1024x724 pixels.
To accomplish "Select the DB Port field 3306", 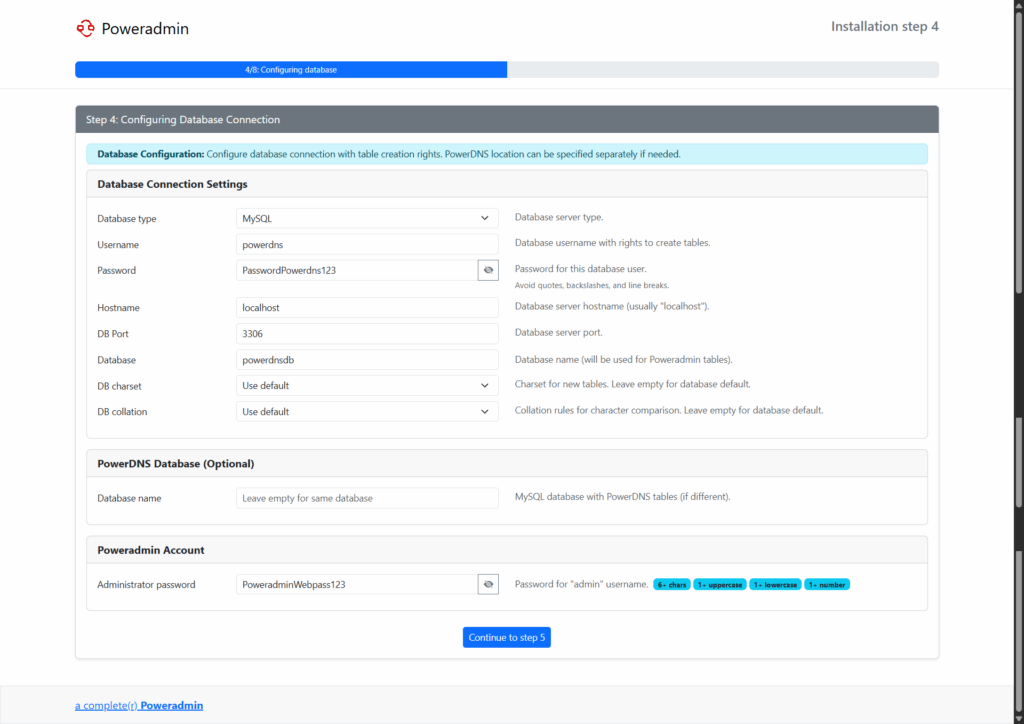I will click(367, 334).
